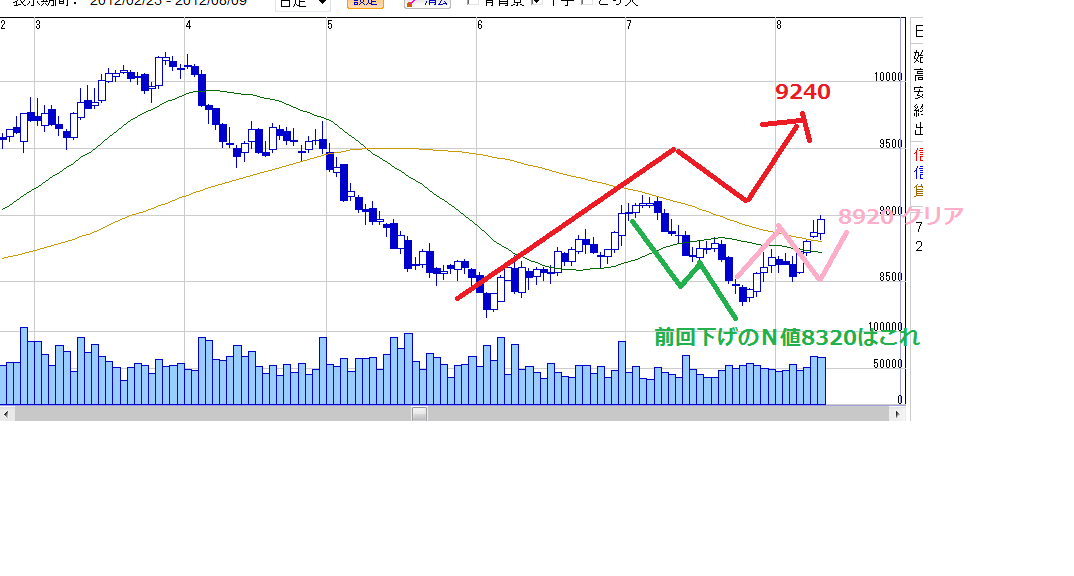Click the 消去 erase button
Viewport: 1074px width, 576px height.
point(427,3)
